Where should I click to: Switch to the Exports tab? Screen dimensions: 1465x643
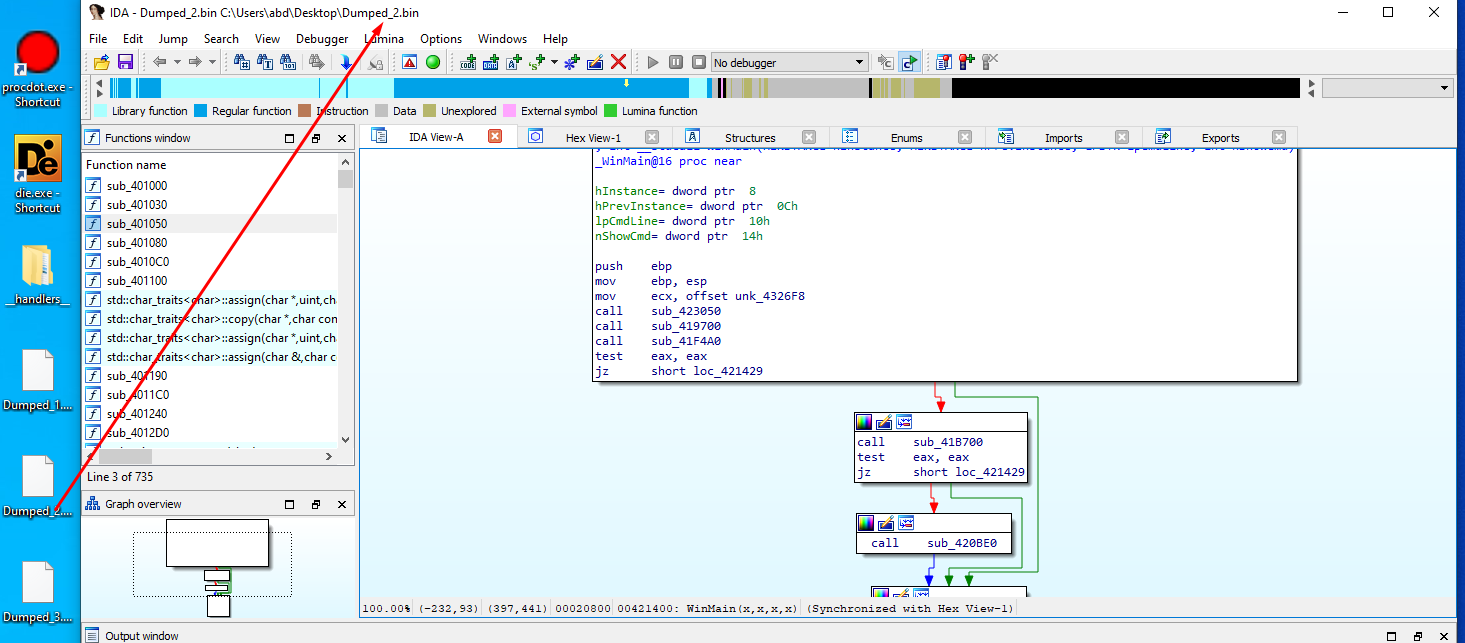(x=1220, y=138)
